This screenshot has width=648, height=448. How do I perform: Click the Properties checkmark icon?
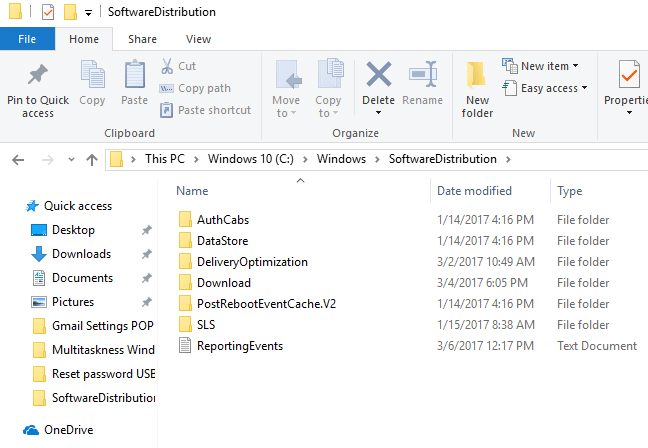629,76
